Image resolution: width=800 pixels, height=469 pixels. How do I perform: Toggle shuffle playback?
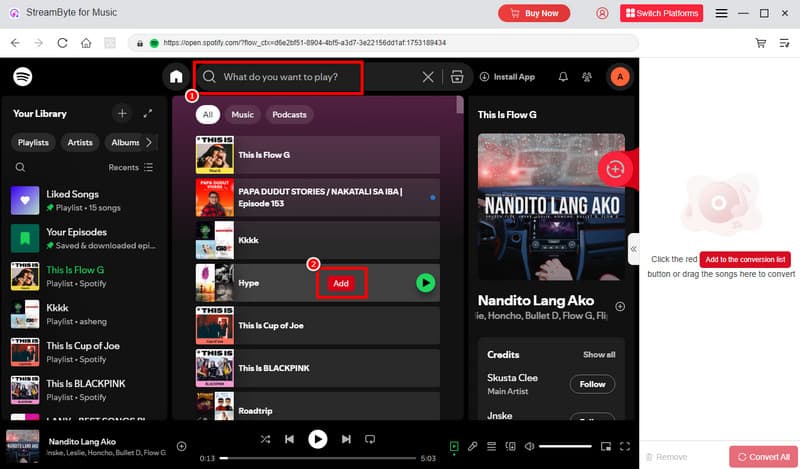(x=265, y=439)
